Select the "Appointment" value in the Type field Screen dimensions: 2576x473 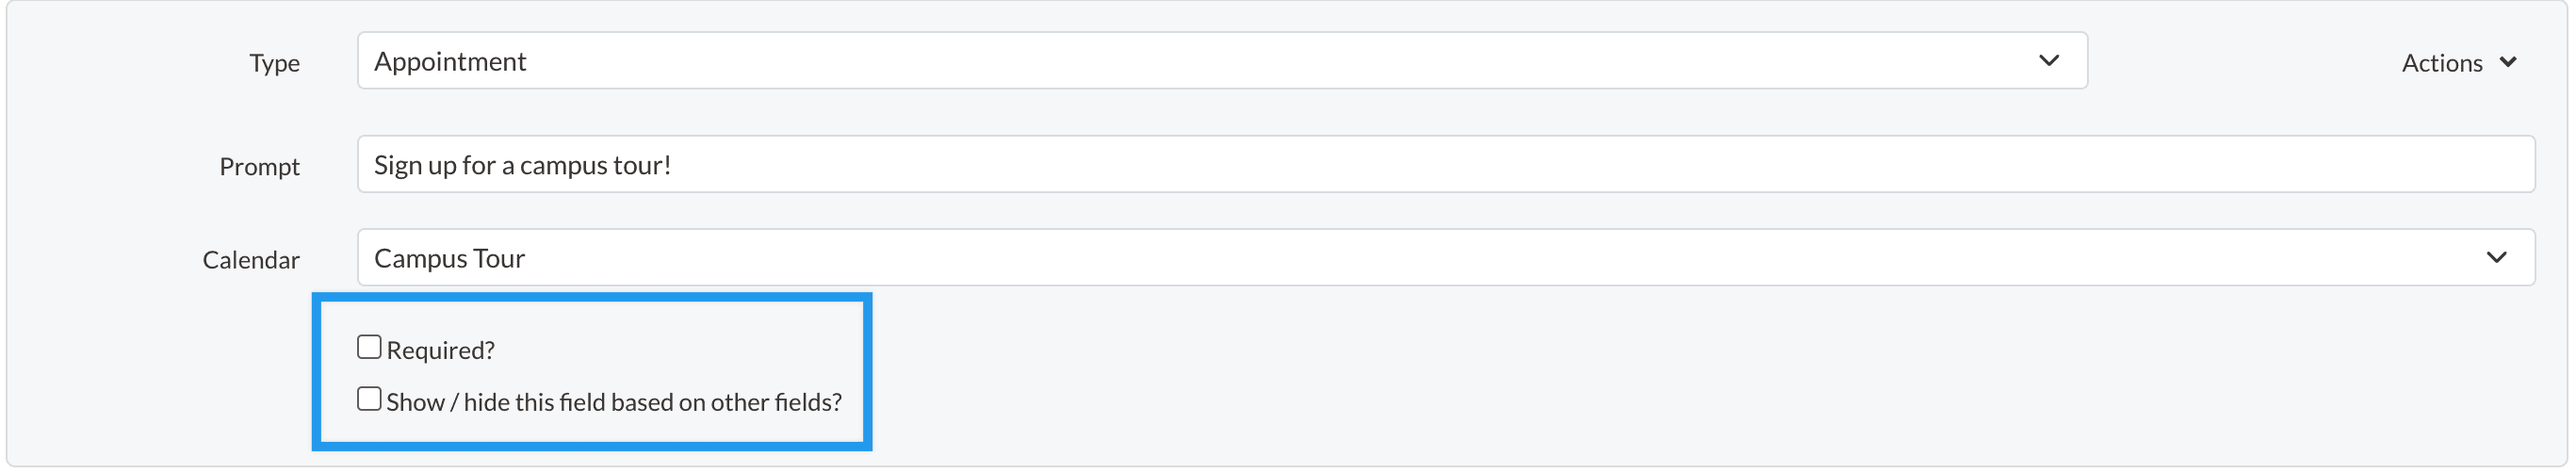pyautogui.click(x=450, y=62)
